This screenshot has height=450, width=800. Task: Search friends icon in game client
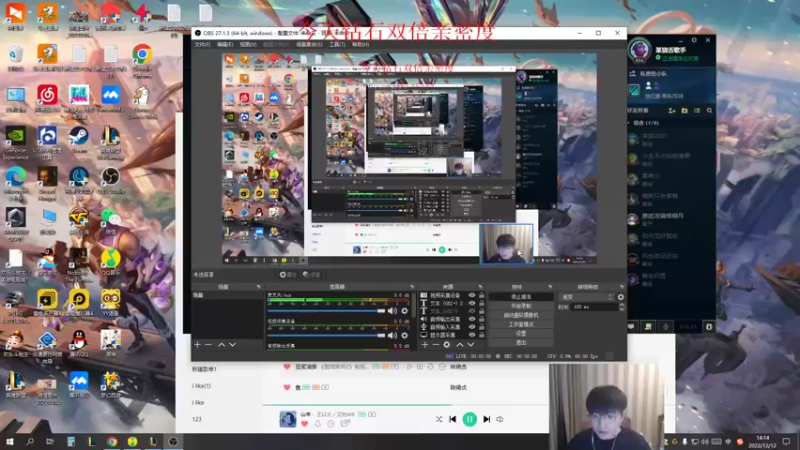[709, 110]
